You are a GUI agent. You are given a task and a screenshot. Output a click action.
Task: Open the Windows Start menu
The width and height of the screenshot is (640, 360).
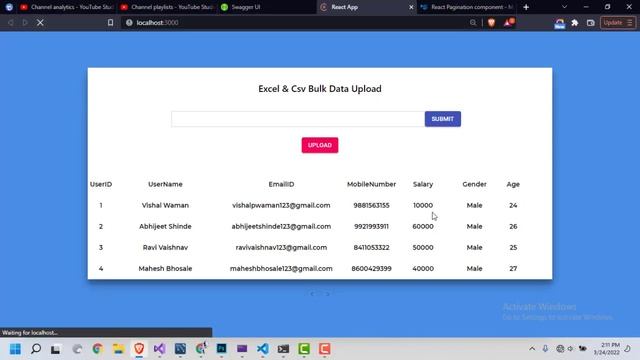[x=15, y=349]
